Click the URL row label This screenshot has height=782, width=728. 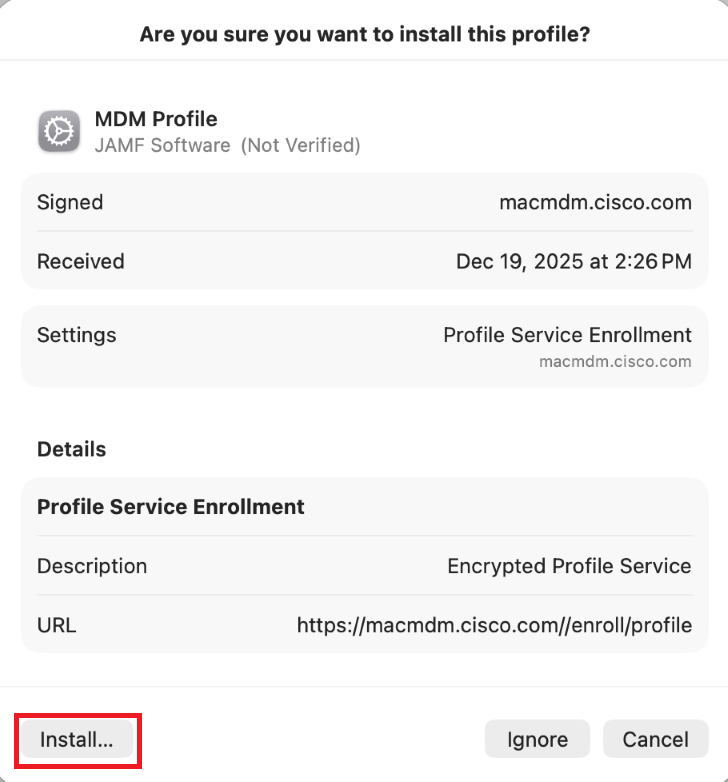coord(57,626)
